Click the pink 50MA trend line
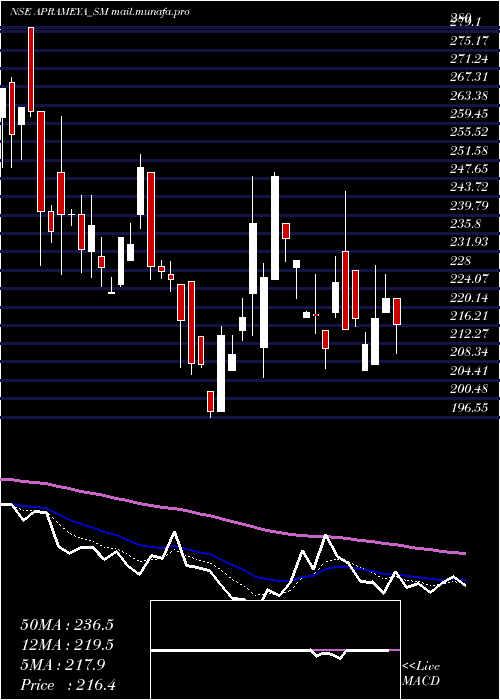500x700 pixels. click(x=232, y=520)
